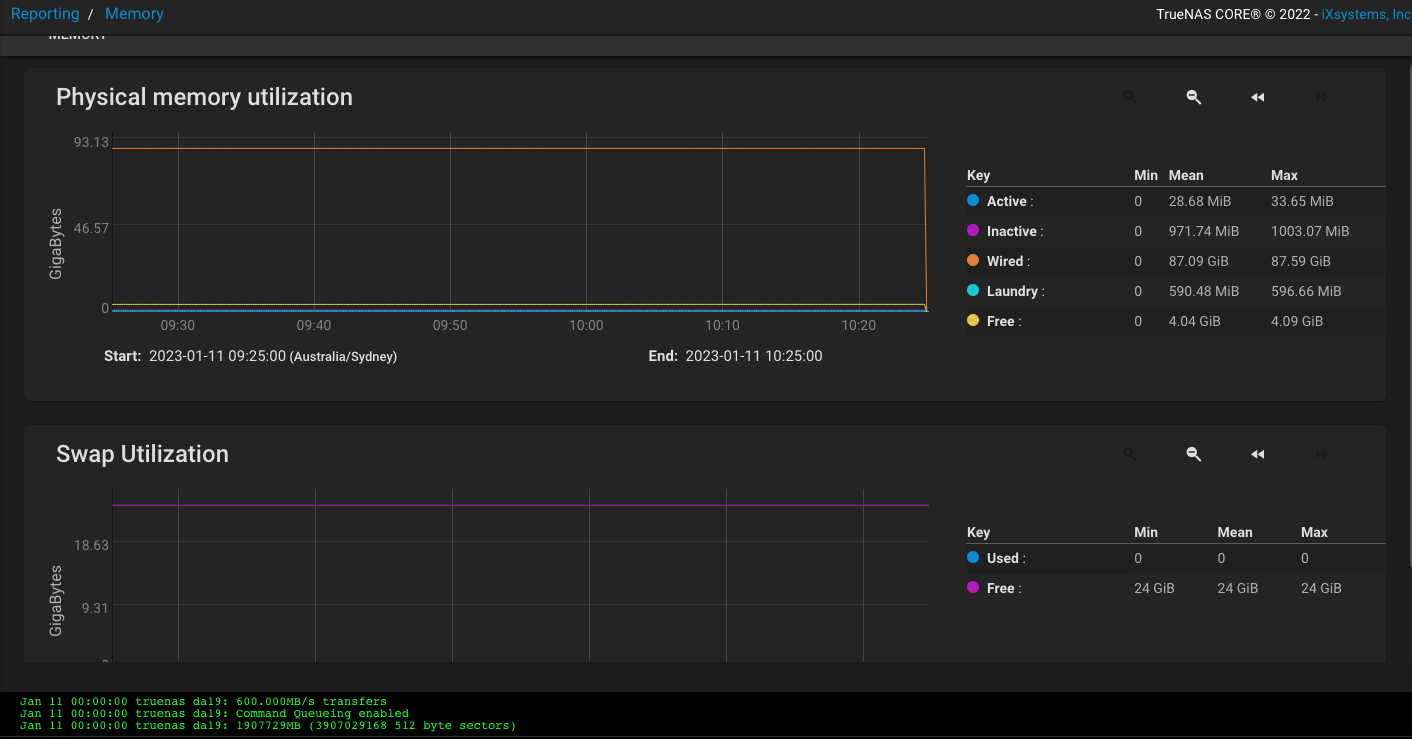Step forward in time on Physical memory chart
This screenshot has height=739, width=1412.
pyautogui.click(x=1322, y=97)
